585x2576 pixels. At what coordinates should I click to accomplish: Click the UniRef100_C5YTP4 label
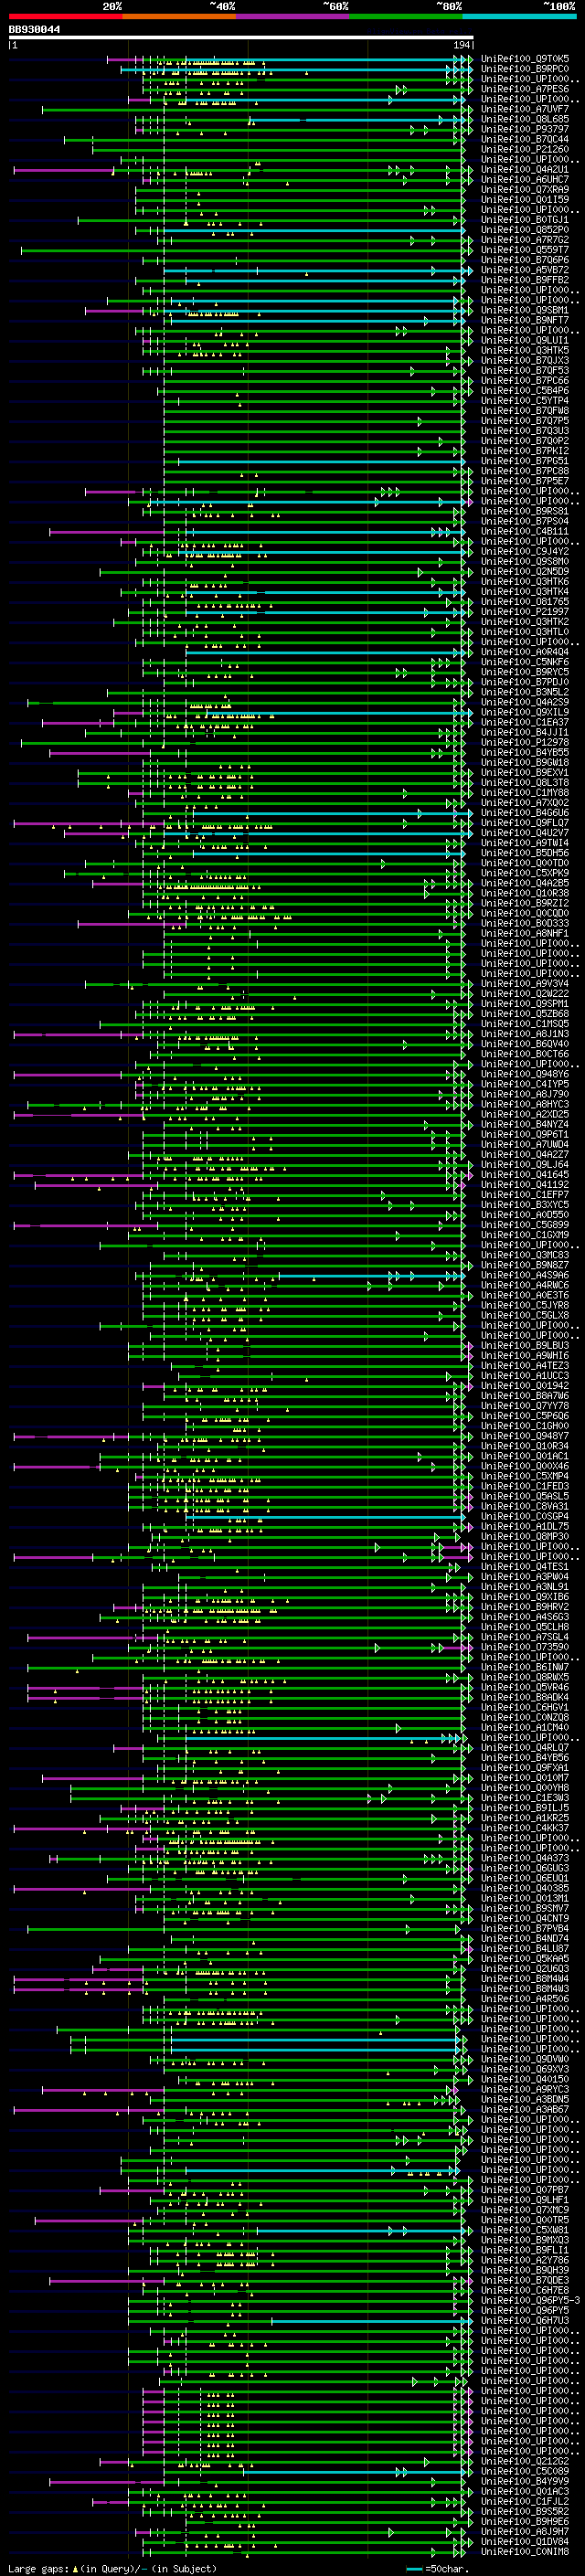(525, 401)
